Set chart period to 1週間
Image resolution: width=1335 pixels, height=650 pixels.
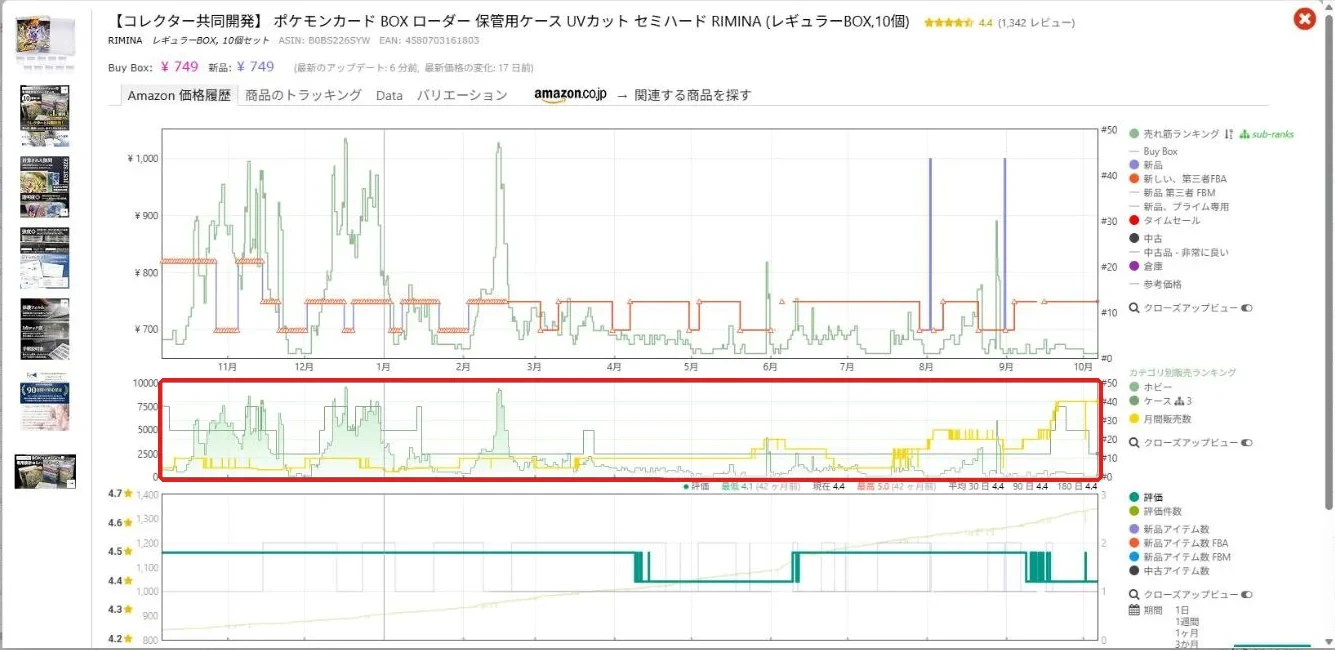point(1187,622)
